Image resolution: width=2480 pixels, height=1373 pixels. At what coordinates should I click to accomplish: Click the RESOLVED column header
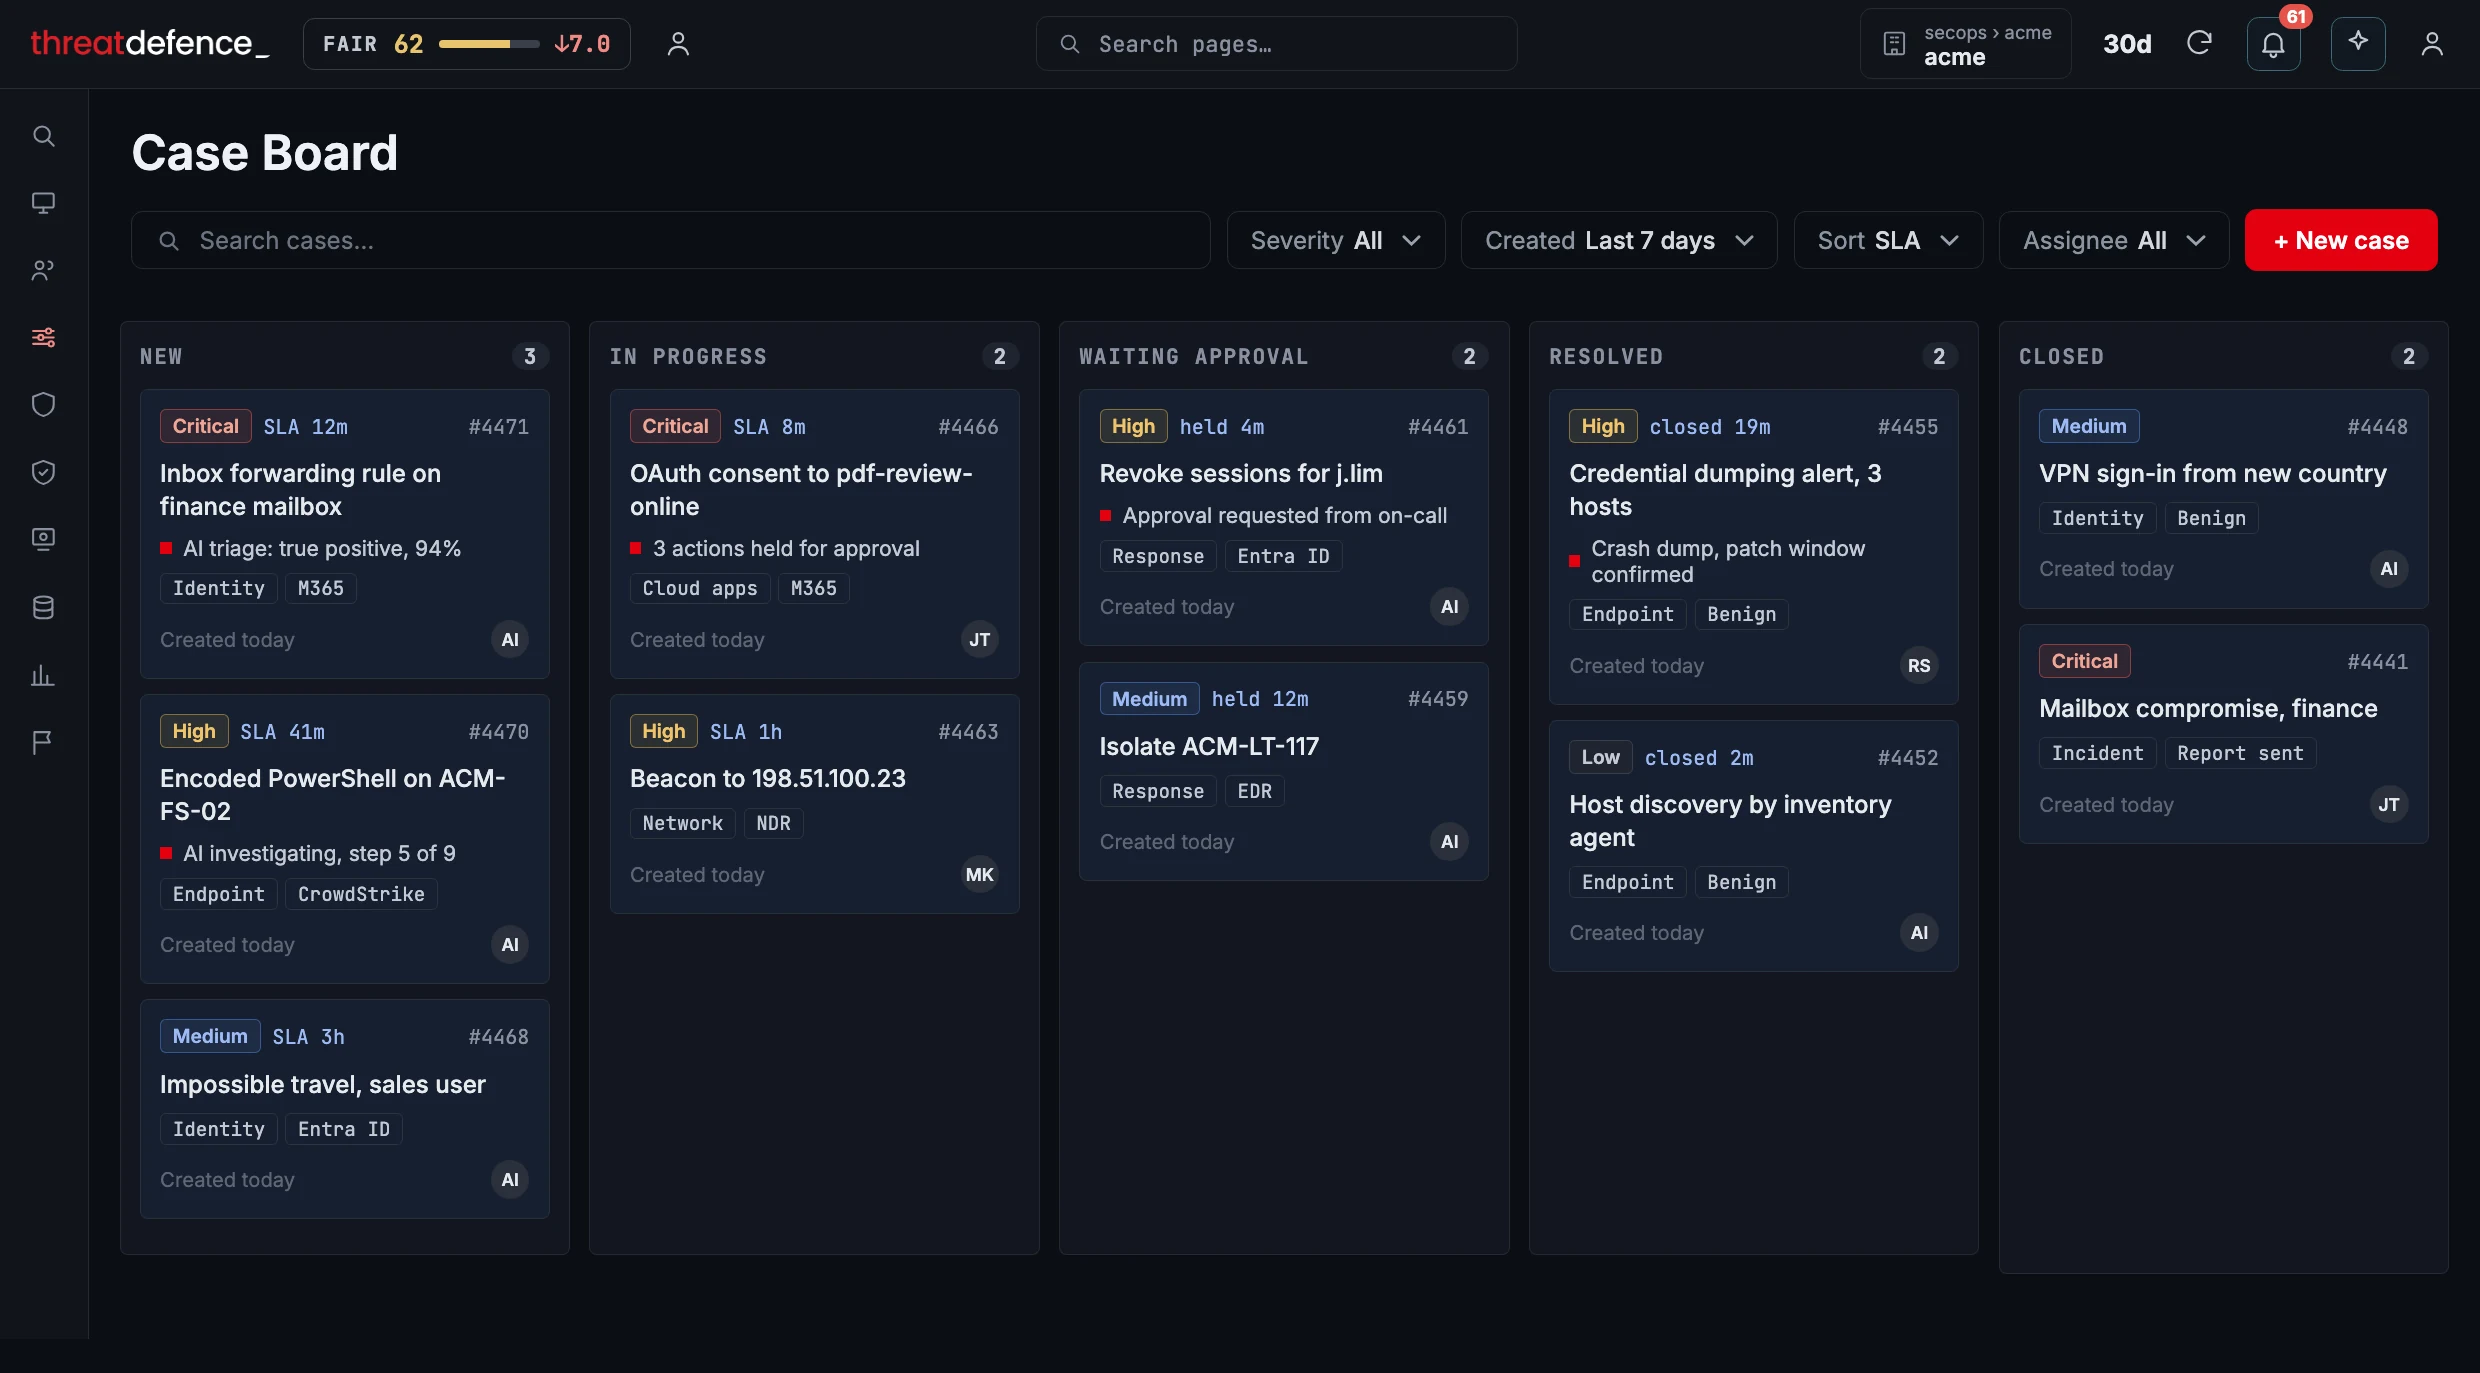[1606, 356]
